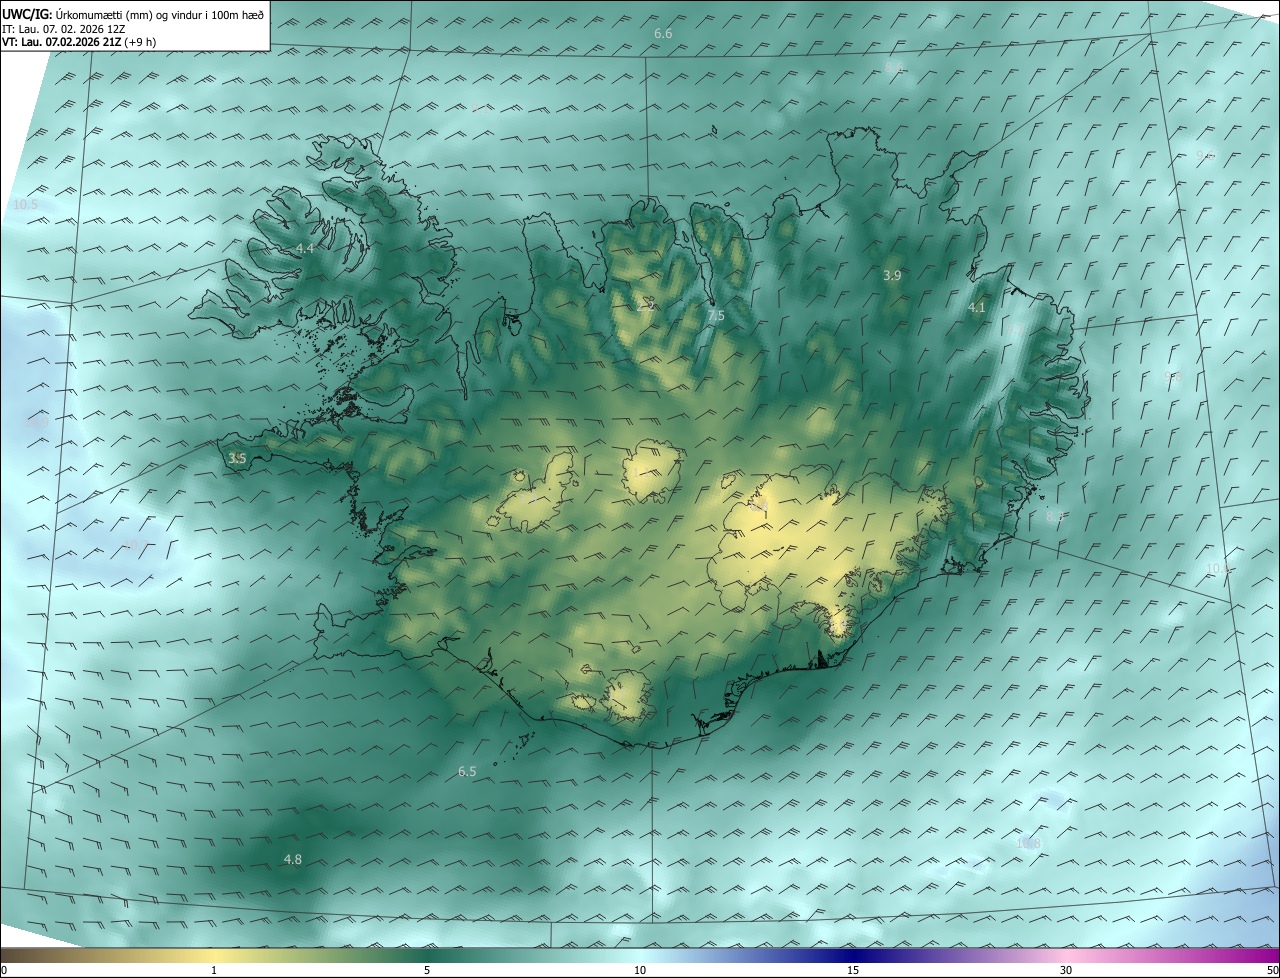Click the 4.1 value label in east Iceland
1280x978 pixels.
coord(977,308)
